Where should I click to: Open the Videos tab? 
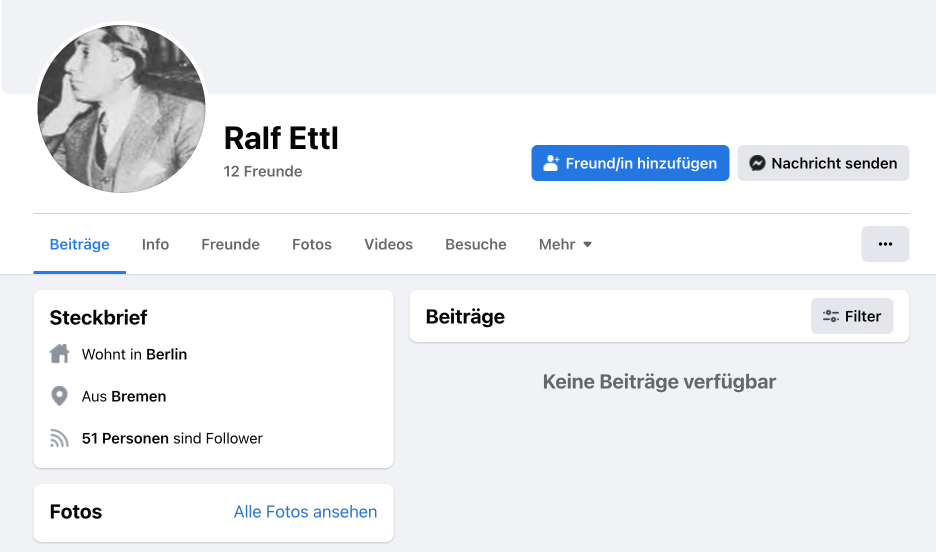point(388,244)
